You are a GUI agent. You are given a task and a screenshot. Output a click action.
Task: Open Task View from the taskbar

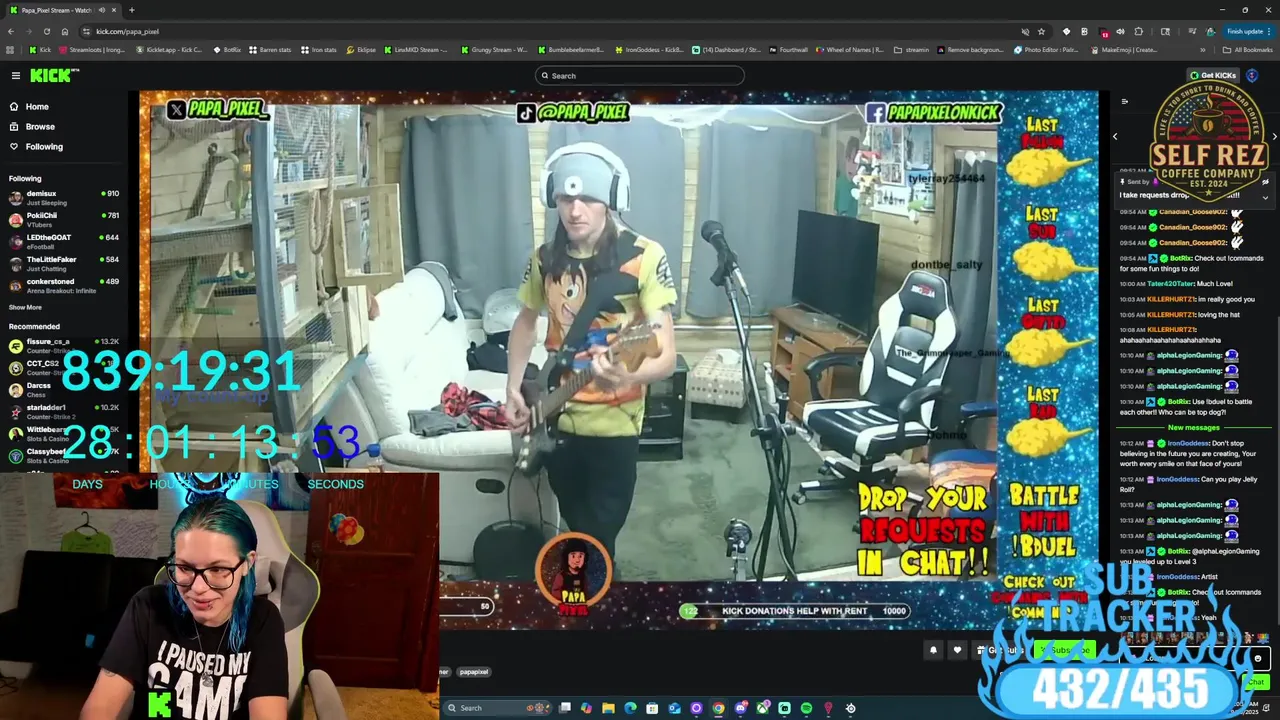point(564,708)
